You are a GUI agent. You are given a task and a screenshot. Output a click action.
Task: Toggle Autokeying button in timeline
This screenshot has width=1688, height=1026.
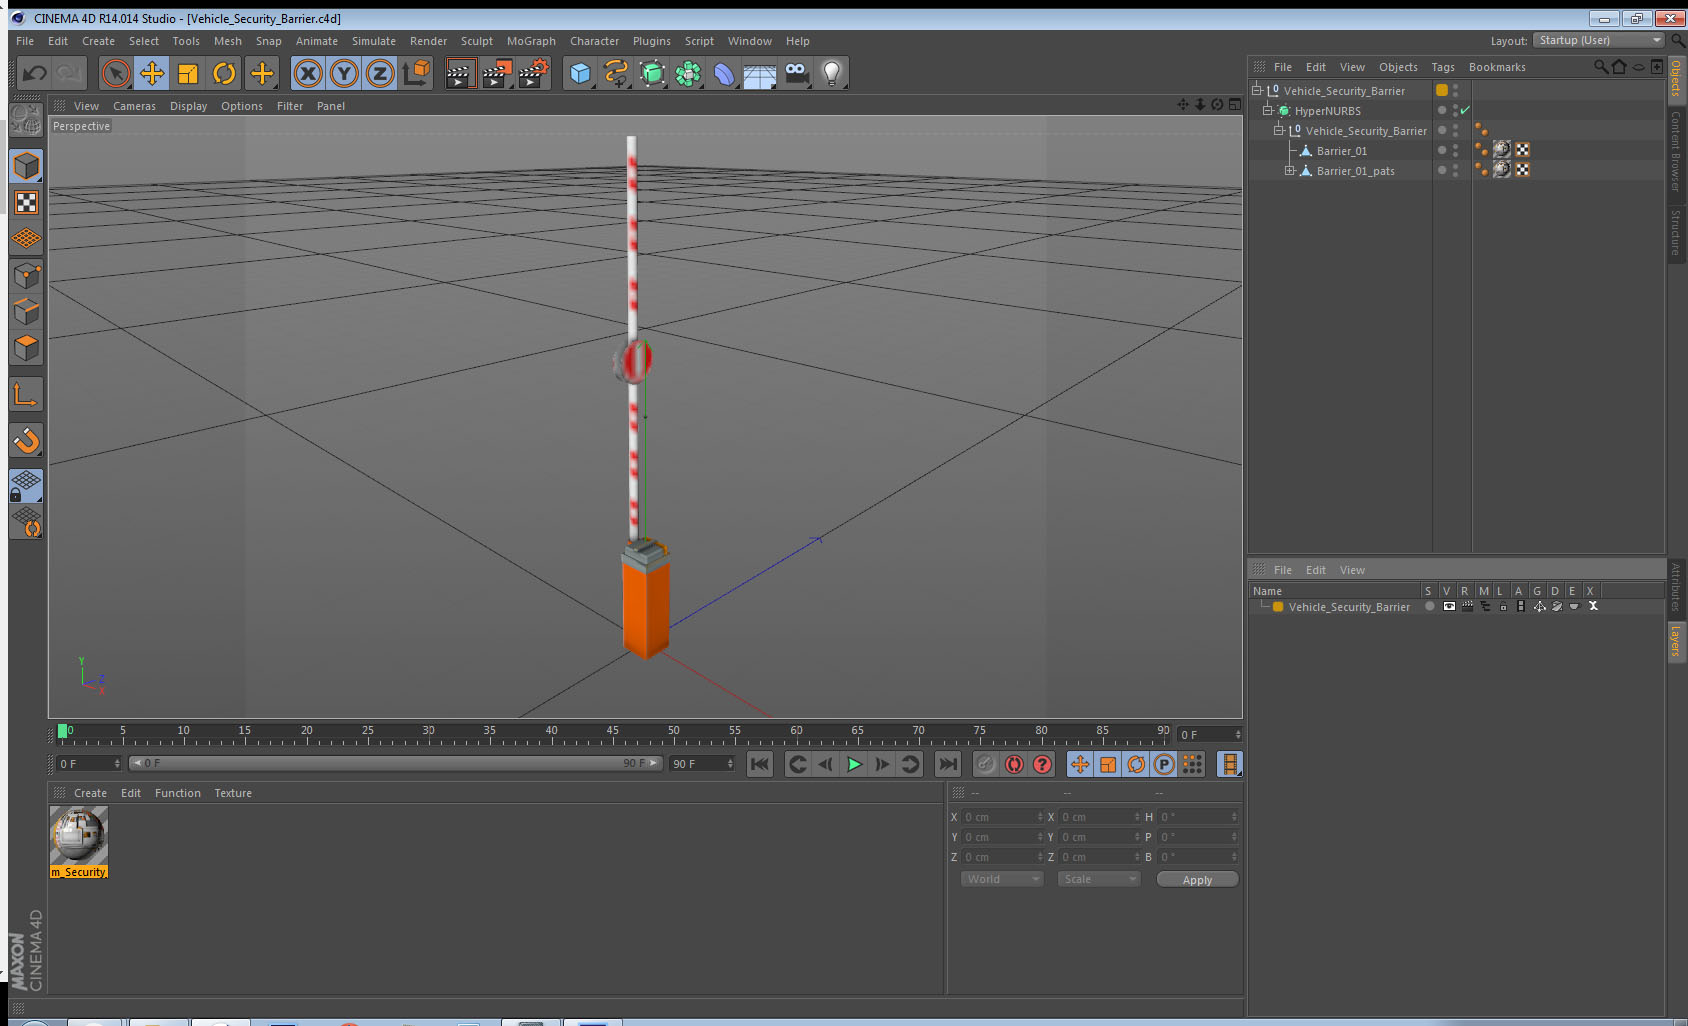point(1014,764)
